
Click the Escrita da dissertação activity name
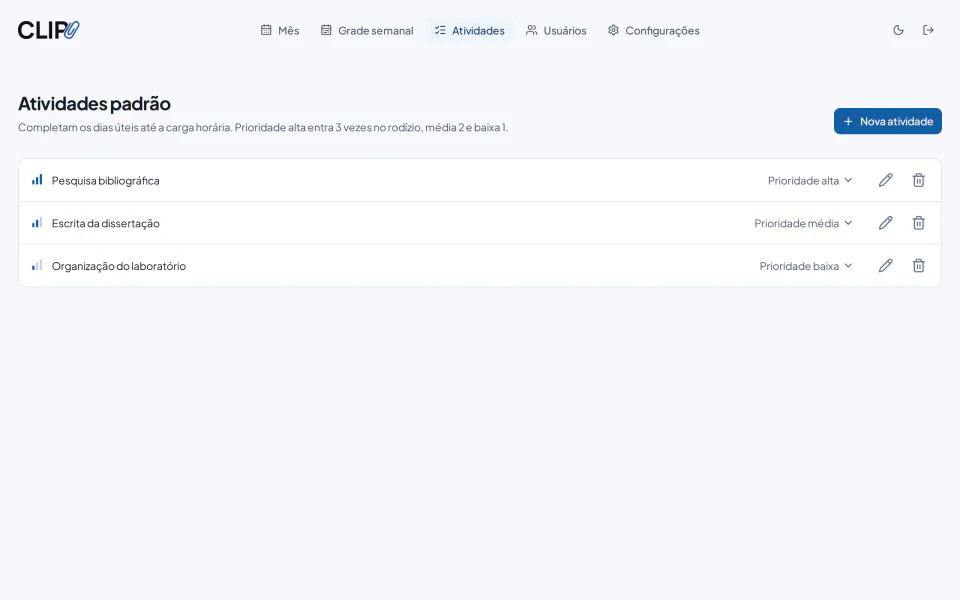(x=105, y=223)
